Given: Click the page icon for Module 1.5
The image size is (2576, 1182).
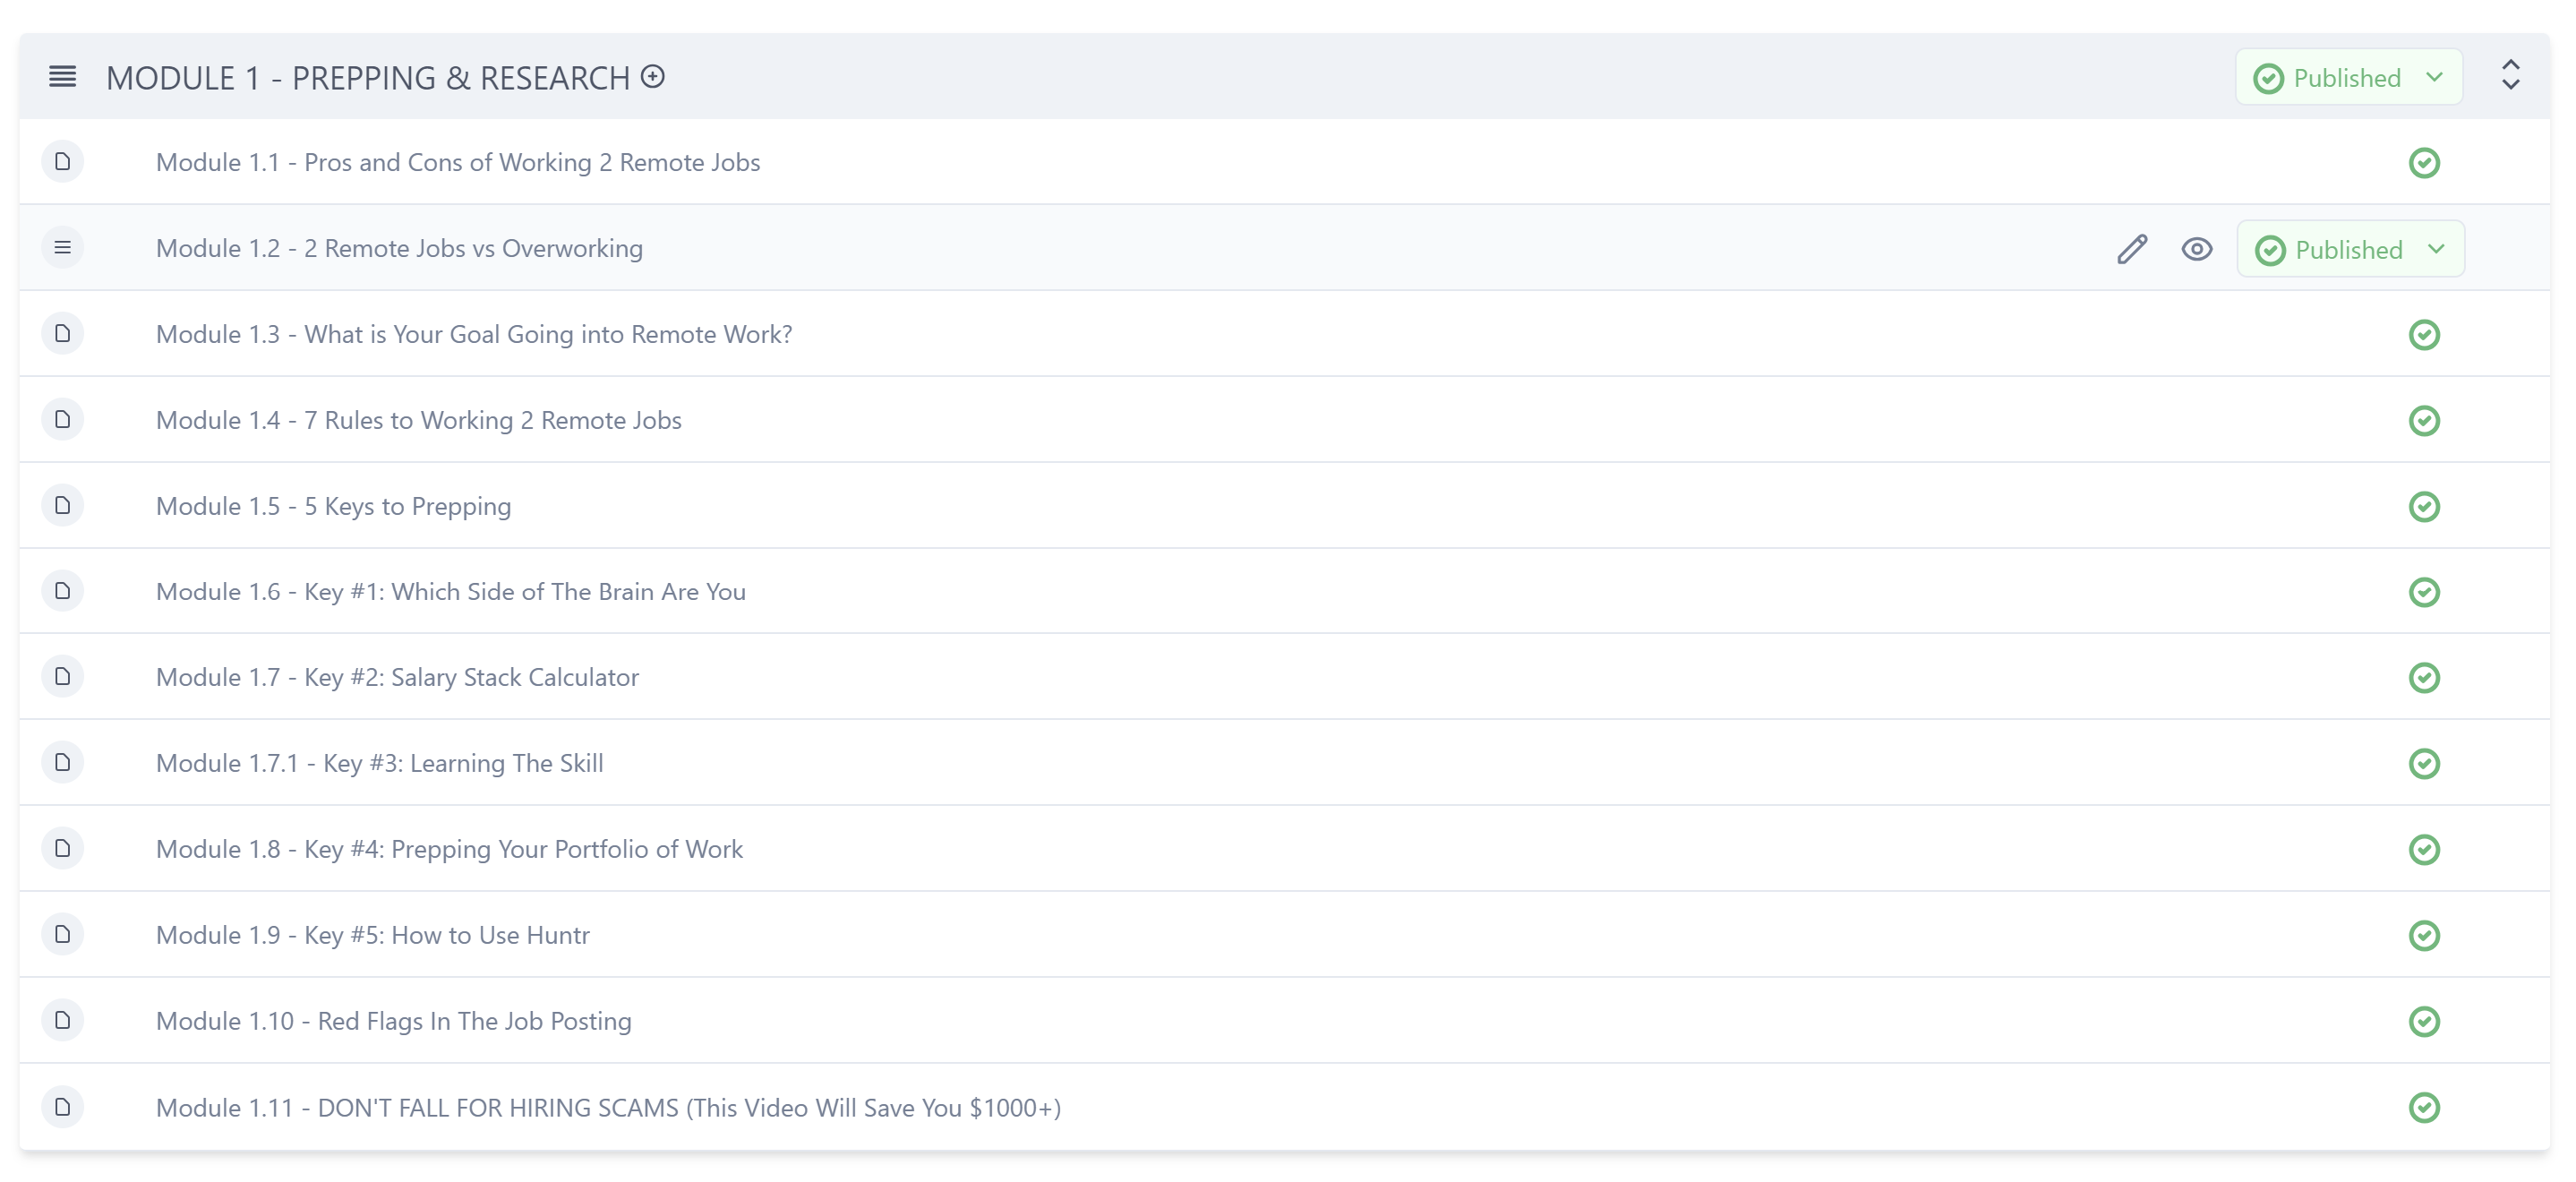Looking at the screenshot, I should click(62, 506).
